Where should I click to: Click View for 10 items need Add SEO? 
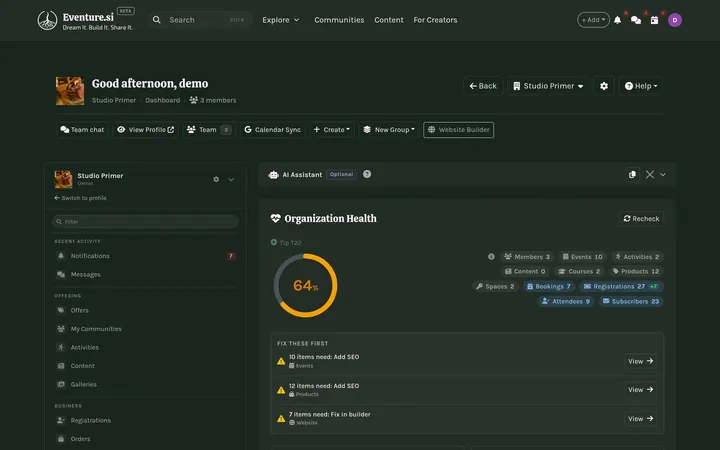pos(641,361)
